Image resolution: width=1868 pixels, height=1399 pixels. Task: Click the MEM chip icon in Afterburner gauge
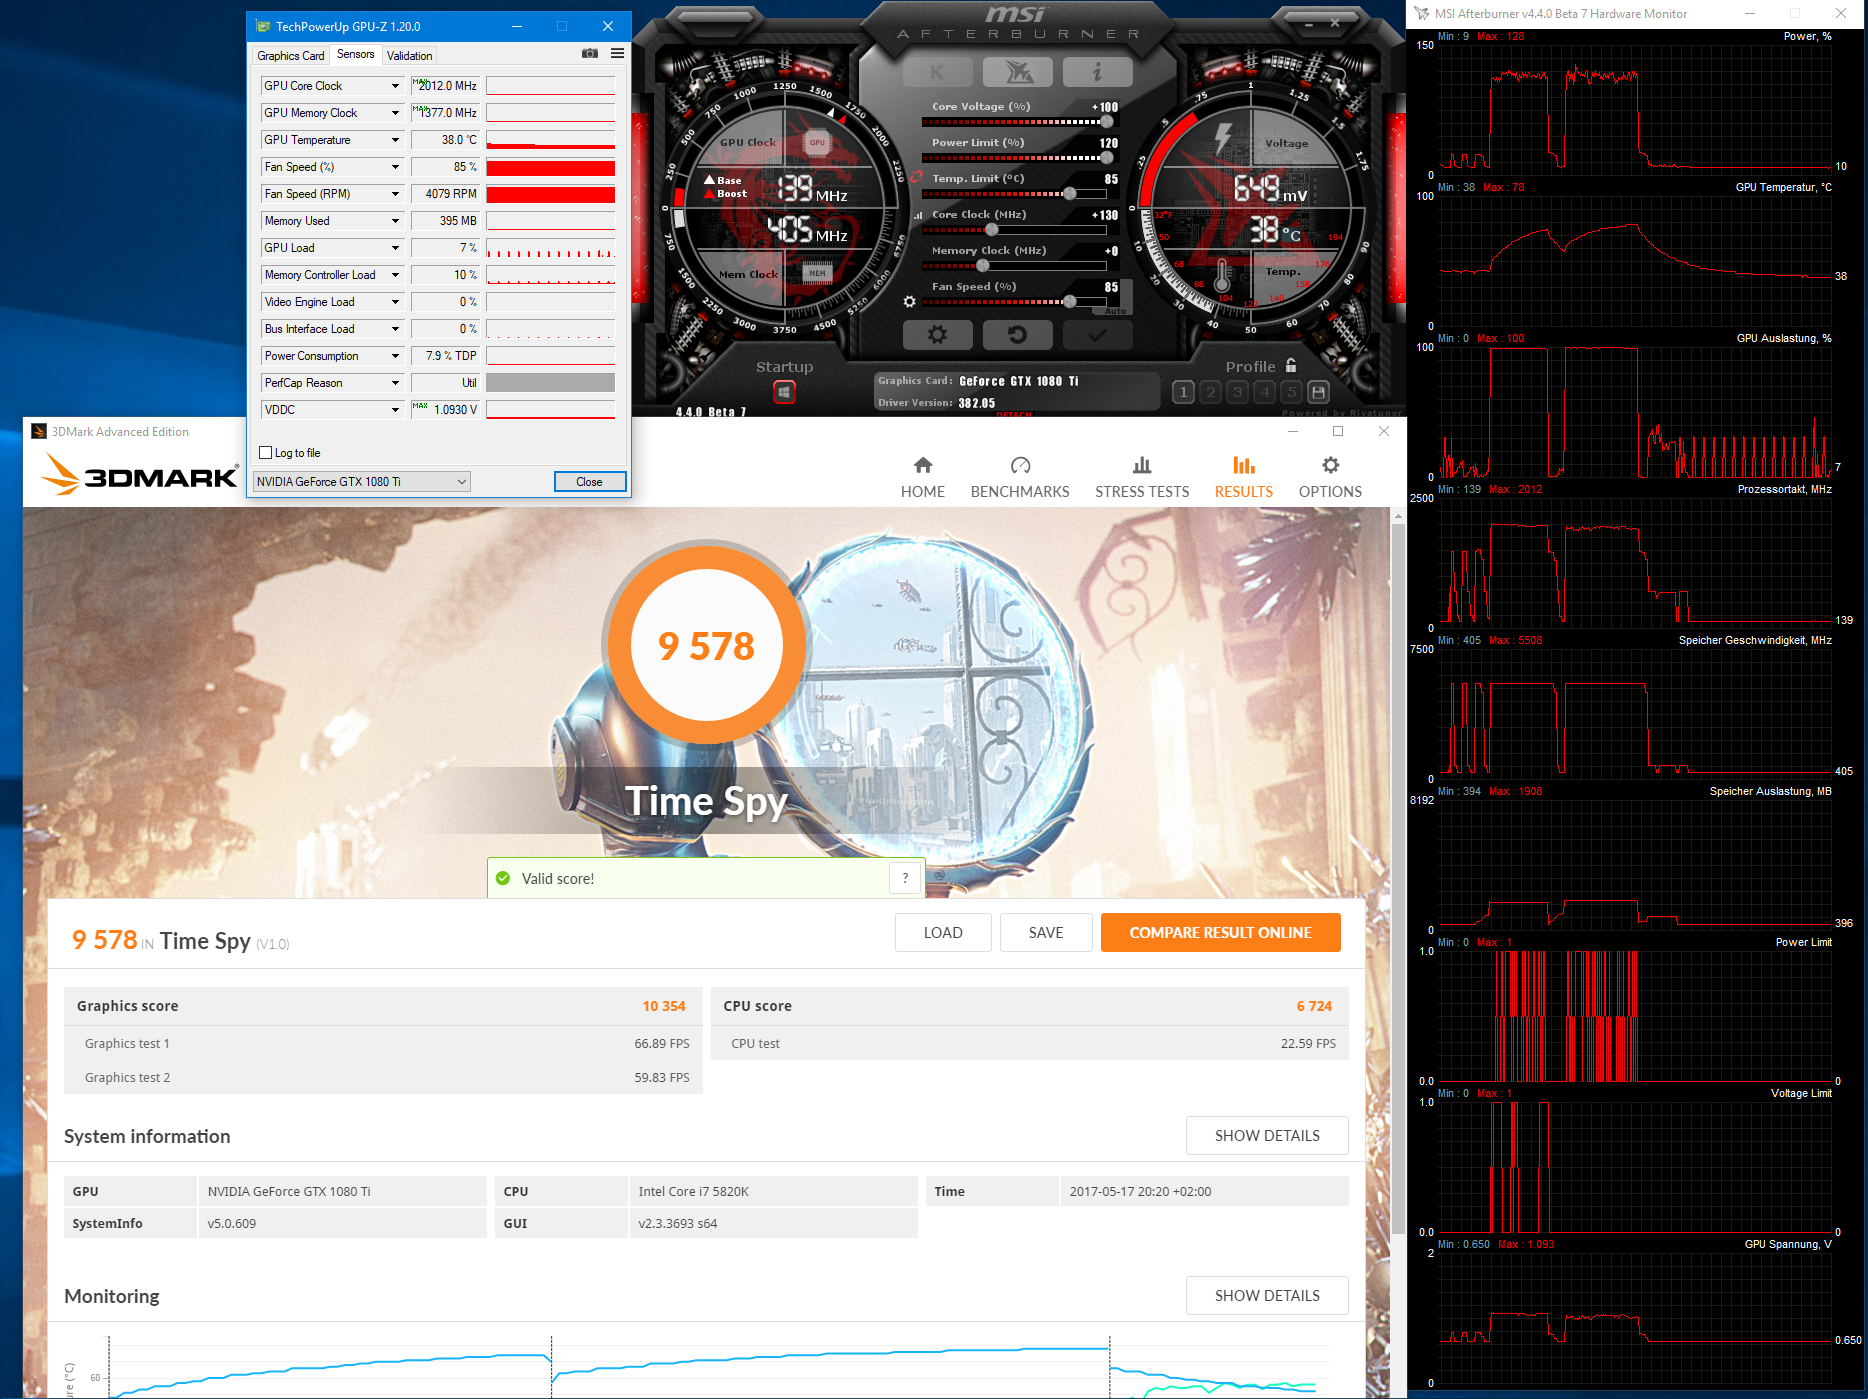click(817, 272)
